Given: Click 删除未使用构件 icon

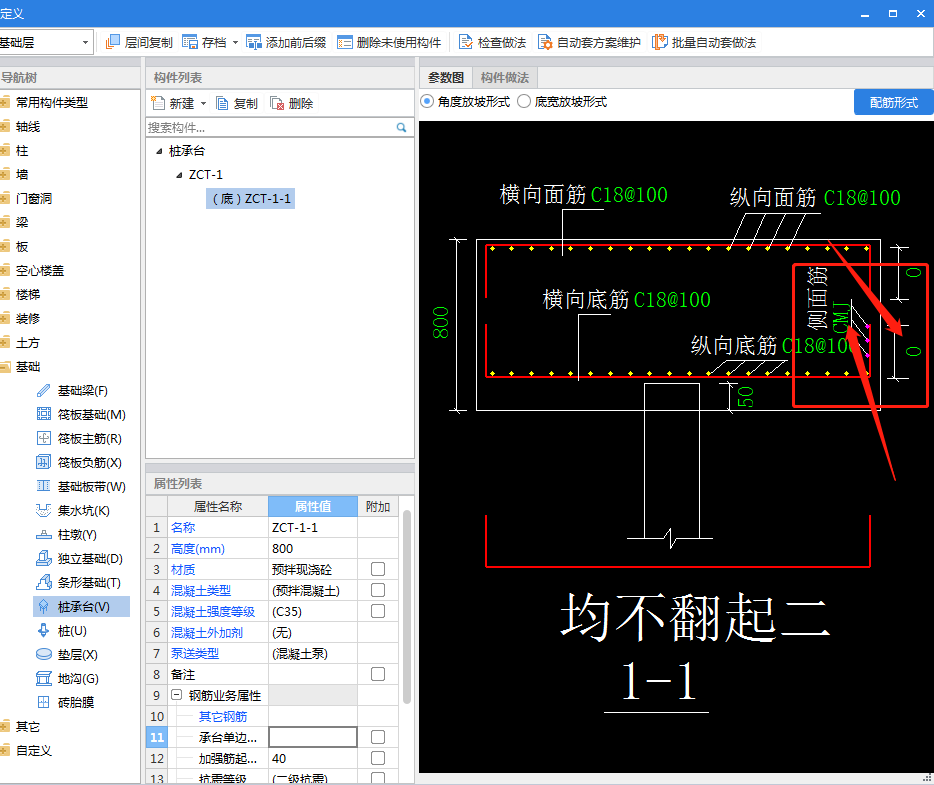Looking at the screenshot, I should pos(344,42).
